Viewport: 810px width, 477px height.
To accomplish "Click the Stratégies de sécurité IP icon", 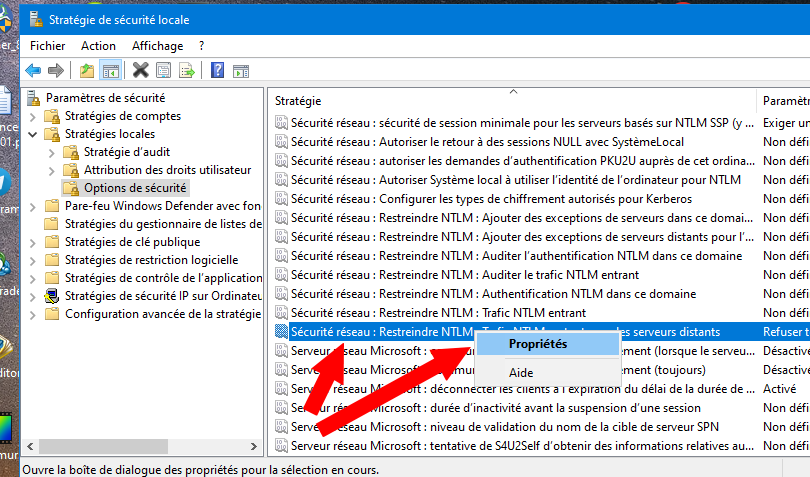I will (52, 296).
